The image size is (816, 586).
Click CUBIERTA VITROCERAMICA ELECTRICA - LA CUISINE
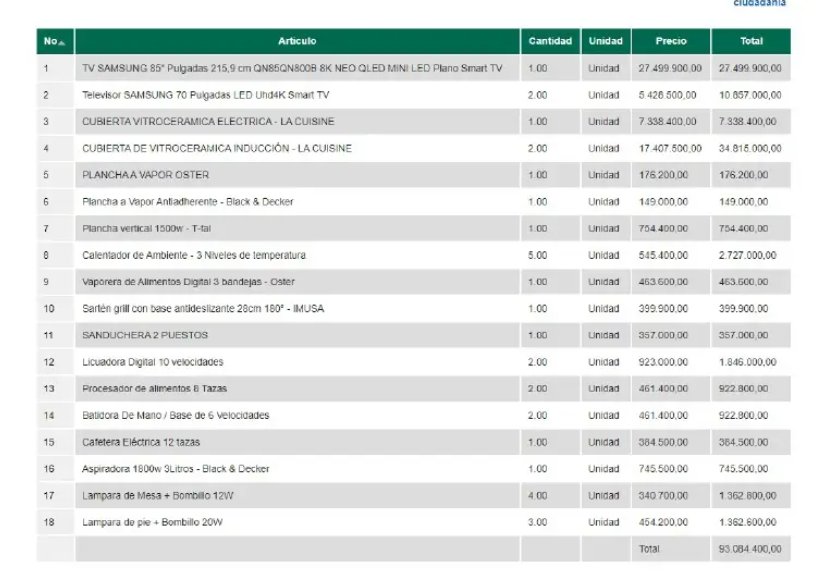click(x=208, y=121)
